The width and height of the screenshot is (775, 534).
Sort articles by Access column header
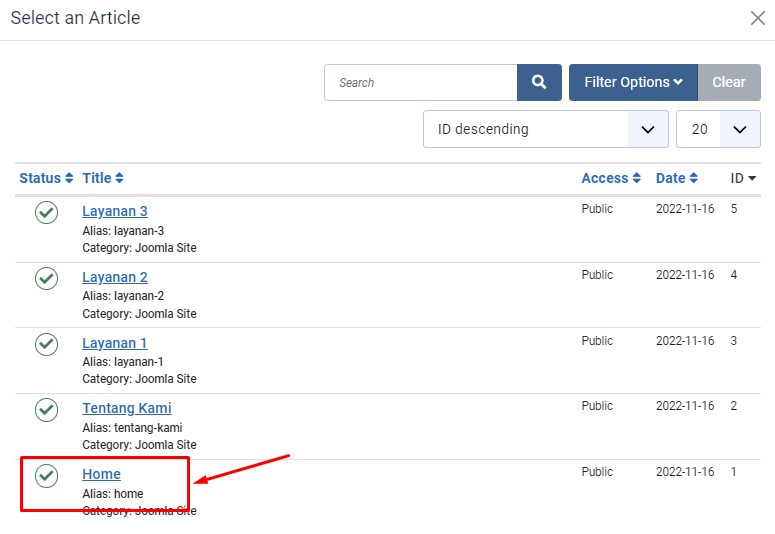pyautogui.click(x=611, y=178)
